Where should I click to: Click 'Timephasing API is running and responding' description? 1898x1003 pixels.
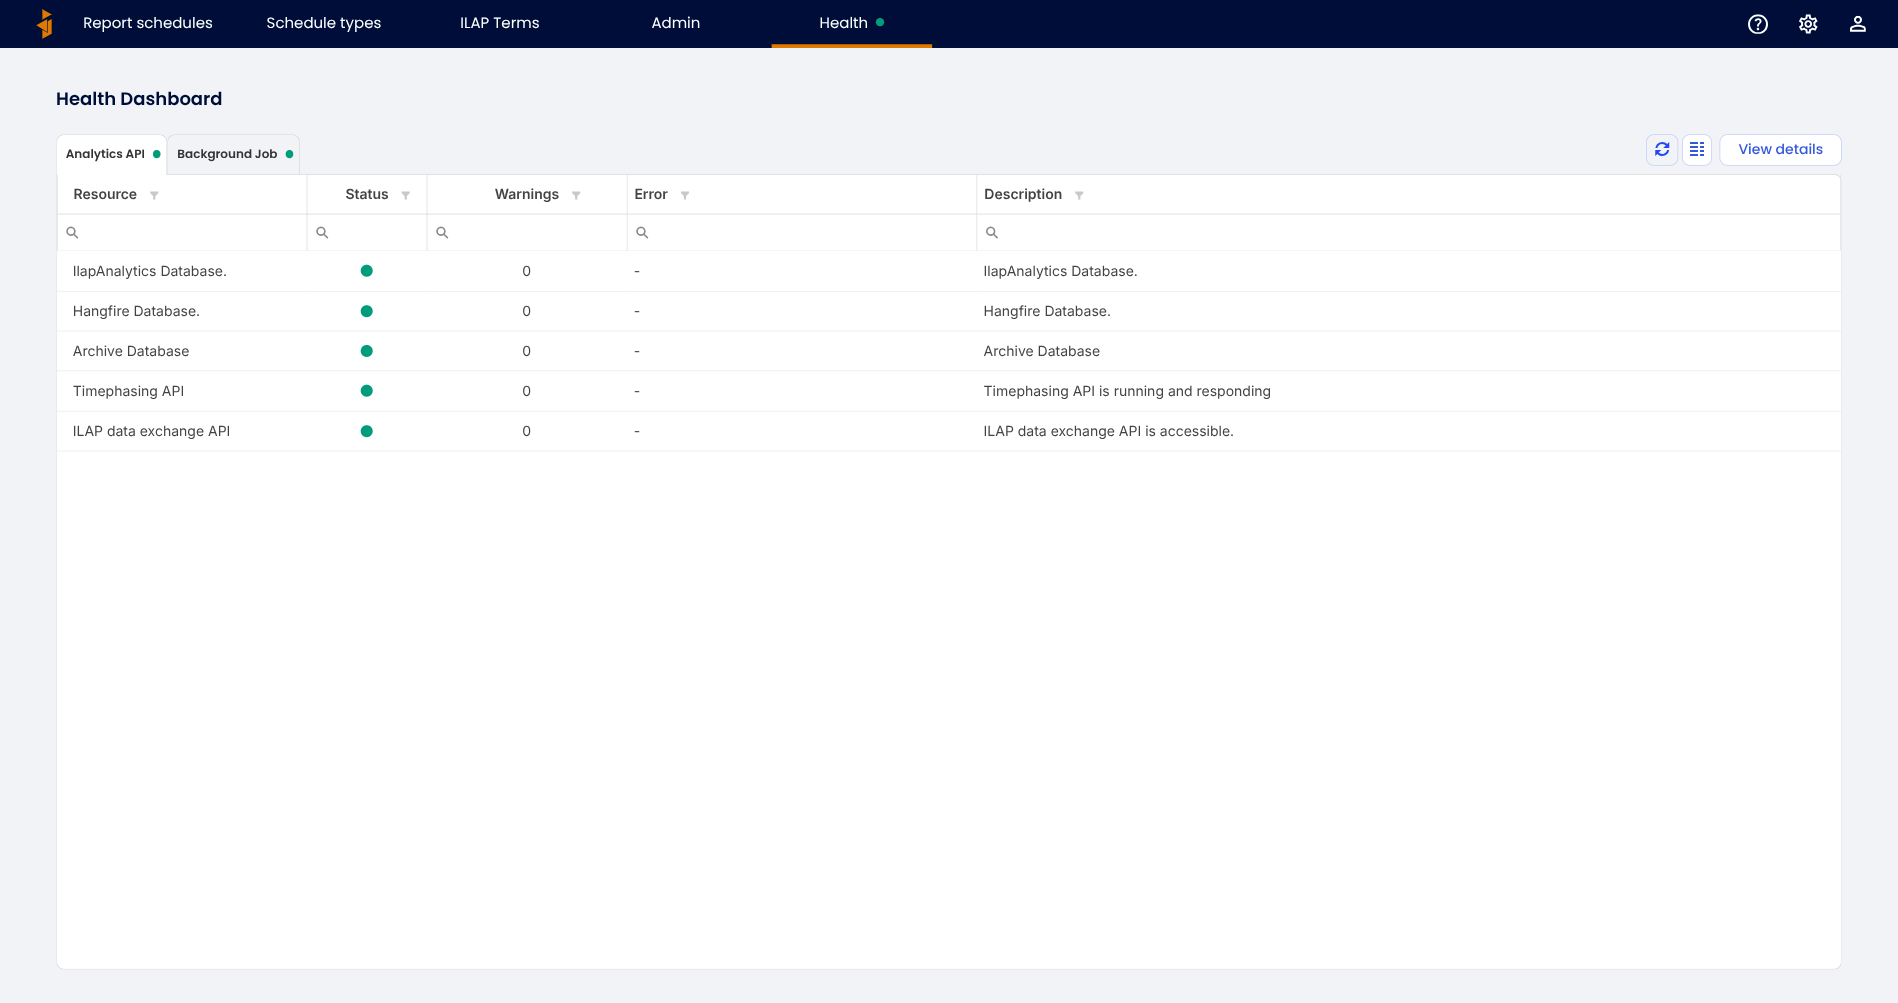tap(1127, 391)
